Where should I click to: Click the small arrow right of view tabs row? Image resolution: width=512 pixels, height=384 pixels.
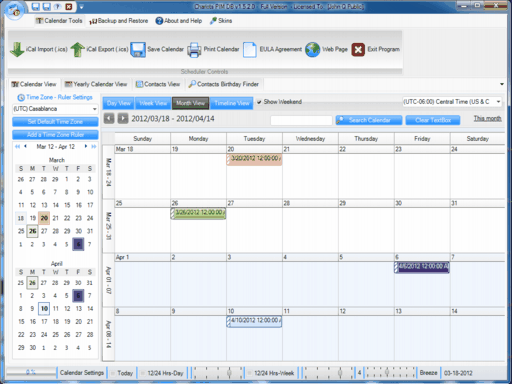click(x=502, y=84)
